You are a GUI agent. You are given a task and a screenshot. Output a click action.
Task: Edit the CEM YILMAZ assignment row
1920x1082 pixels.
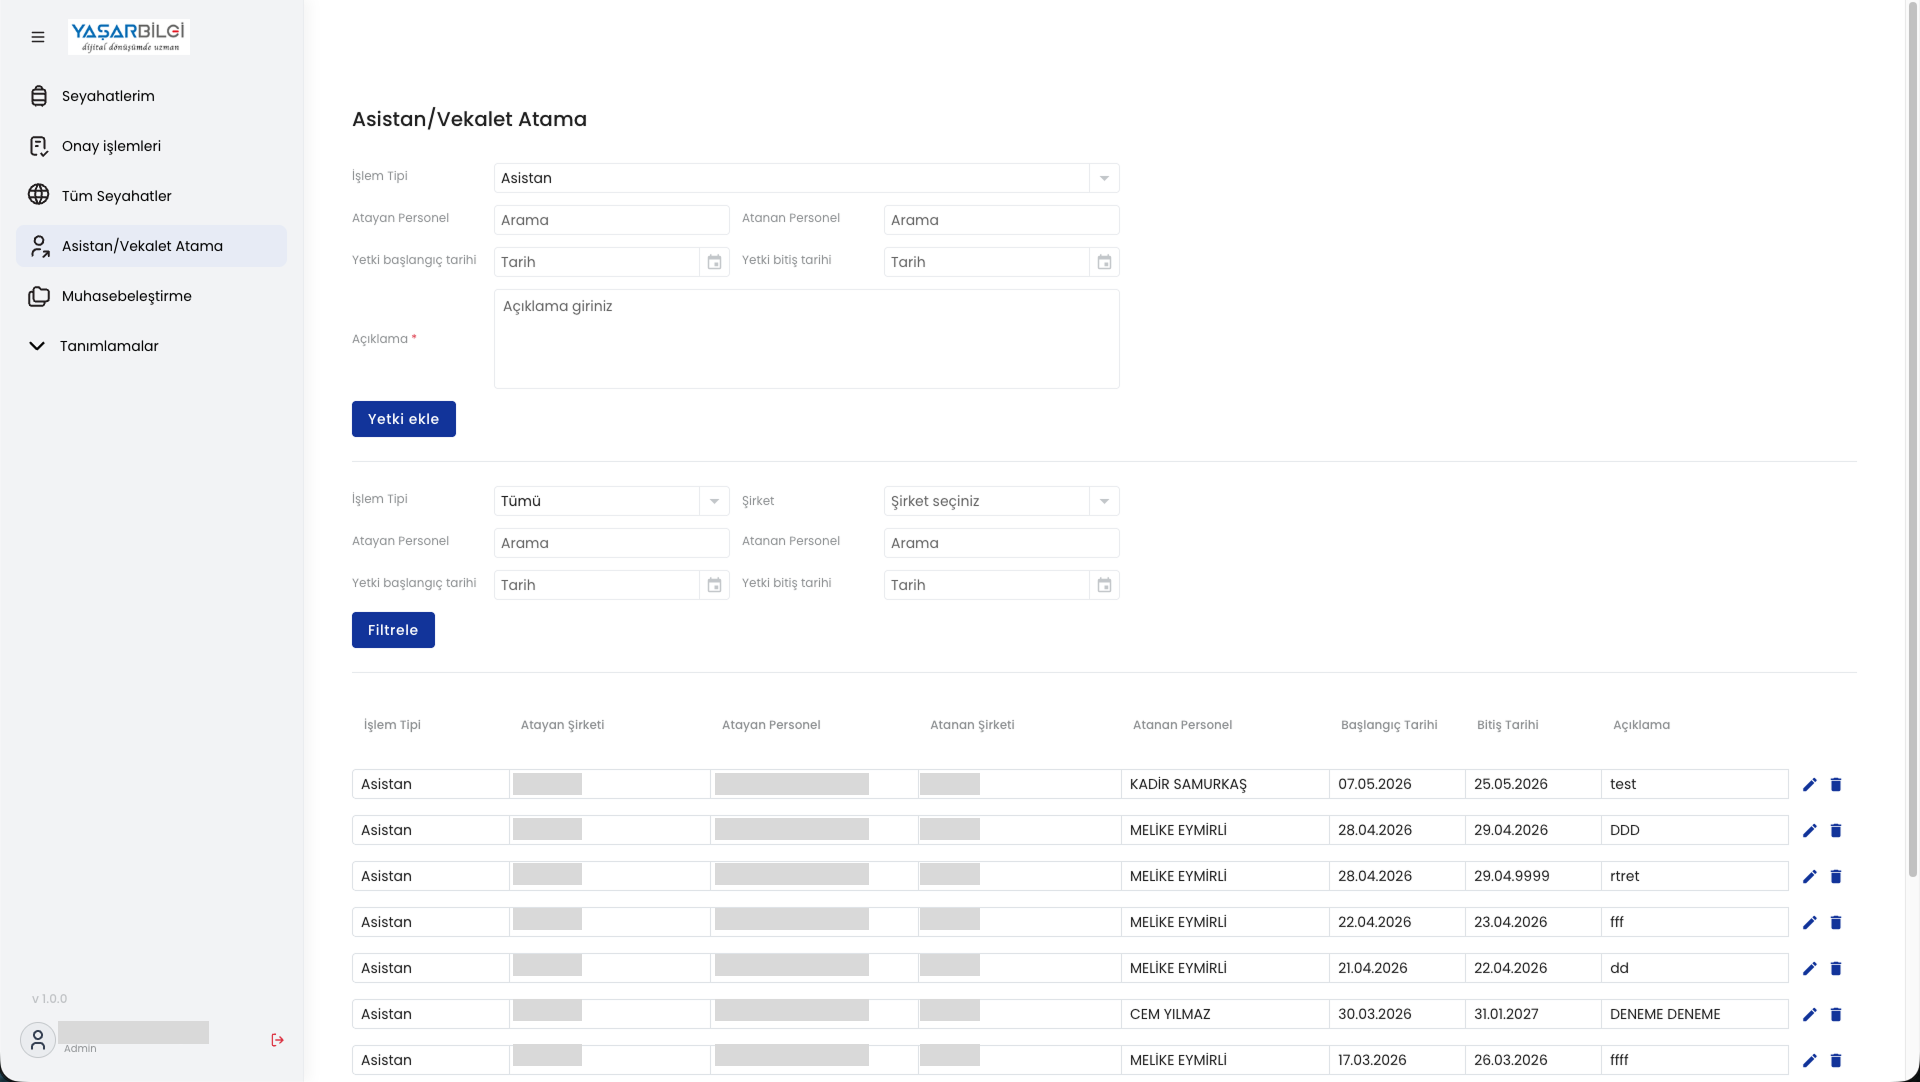click(x=1809, y=1015)
